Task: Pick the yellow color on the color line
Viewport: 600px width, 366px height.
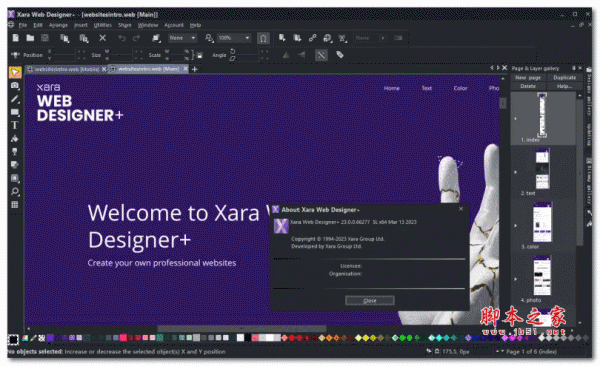Action: 365,338
